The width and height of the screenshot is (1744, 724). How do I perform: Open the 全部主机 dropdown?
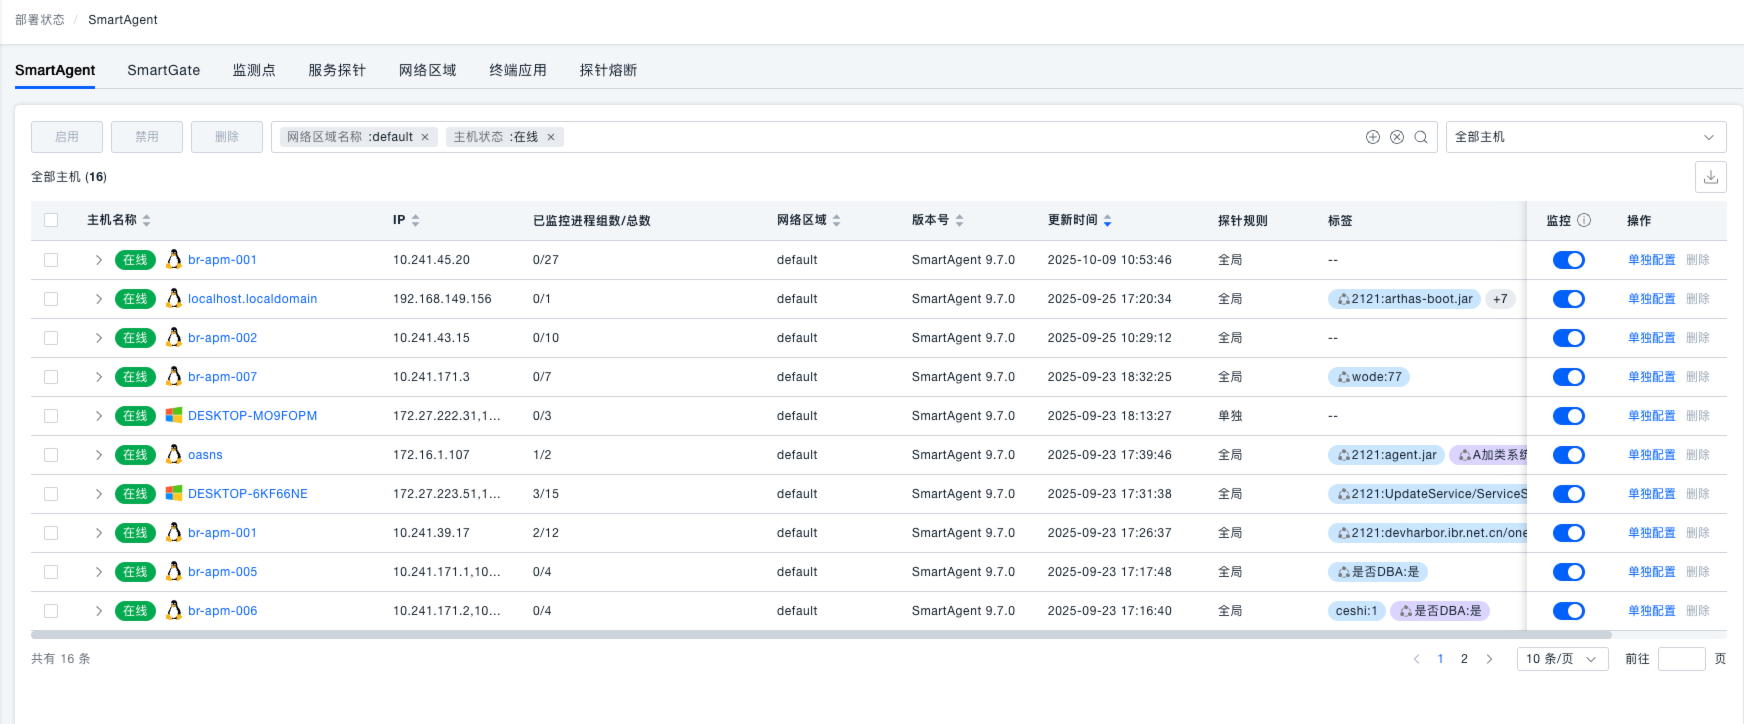tap(1585, 137)
